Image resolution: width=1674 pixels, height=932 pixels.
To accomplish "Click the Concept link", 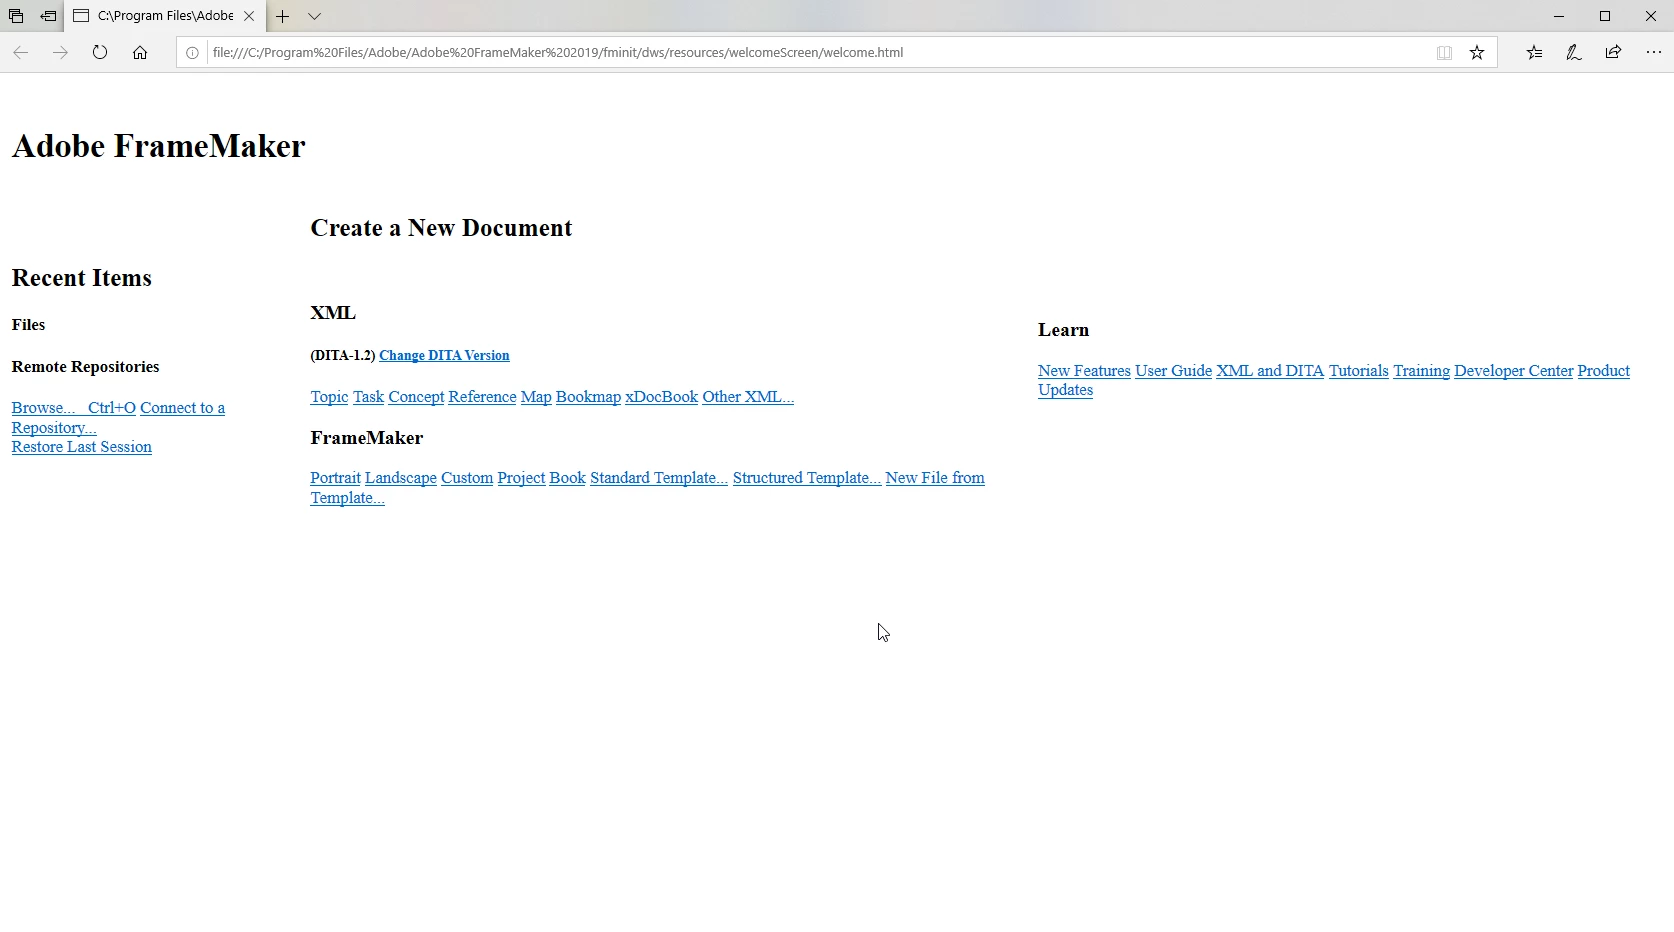I will [x=416, y=397].
